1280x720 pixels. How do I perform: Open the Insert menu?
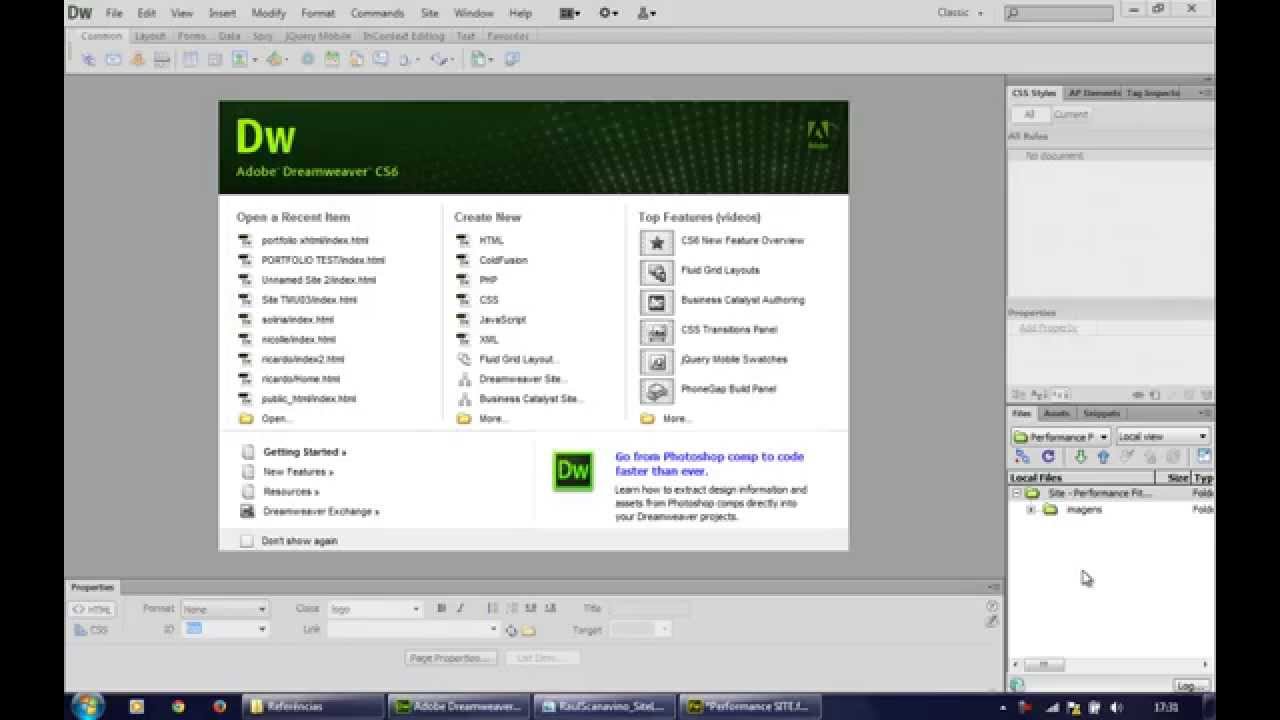point(222,13)
